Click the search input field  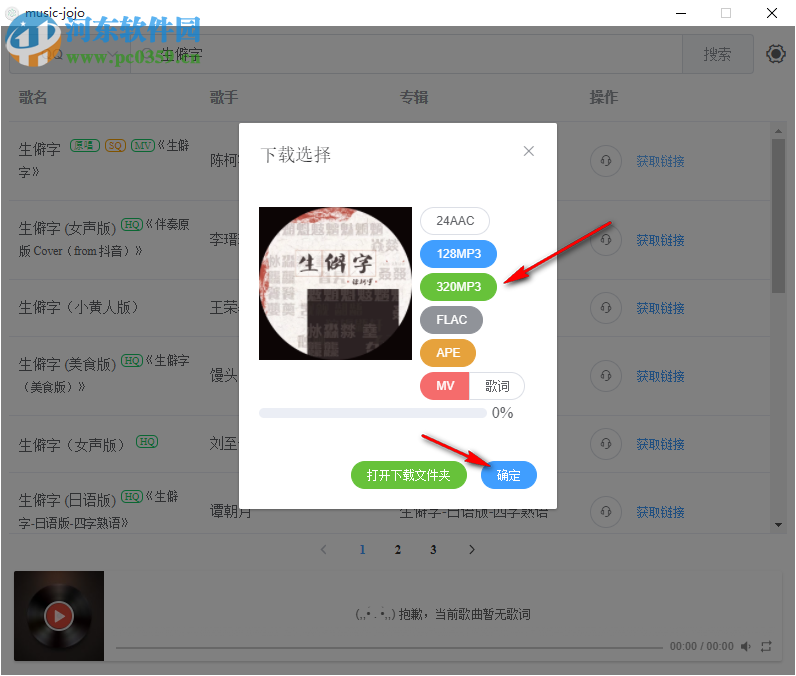click(x=406, y=54)
